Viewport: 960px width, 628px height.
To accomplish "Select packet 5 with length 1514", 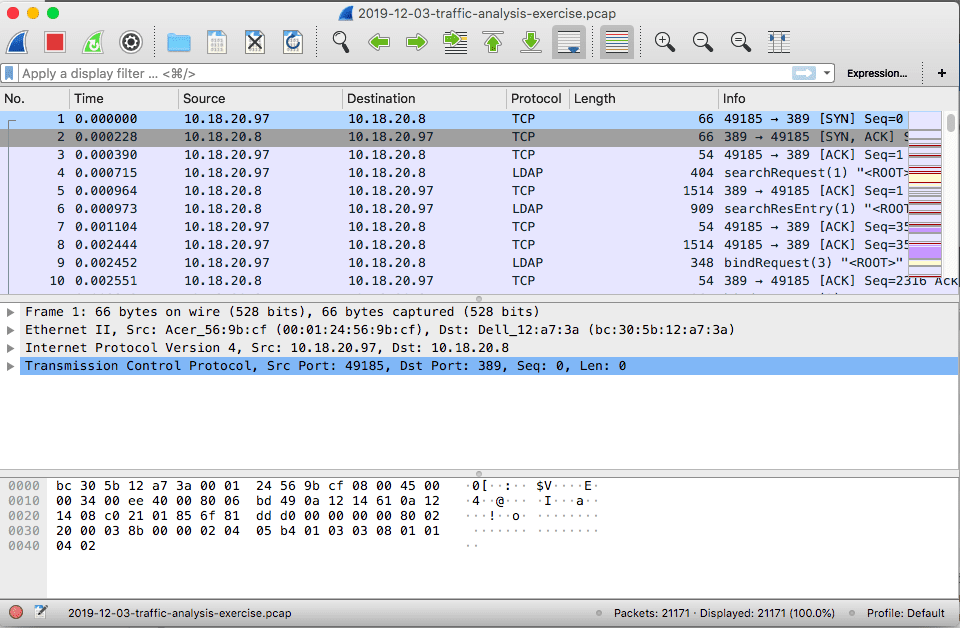I will (x=454, y=191).
